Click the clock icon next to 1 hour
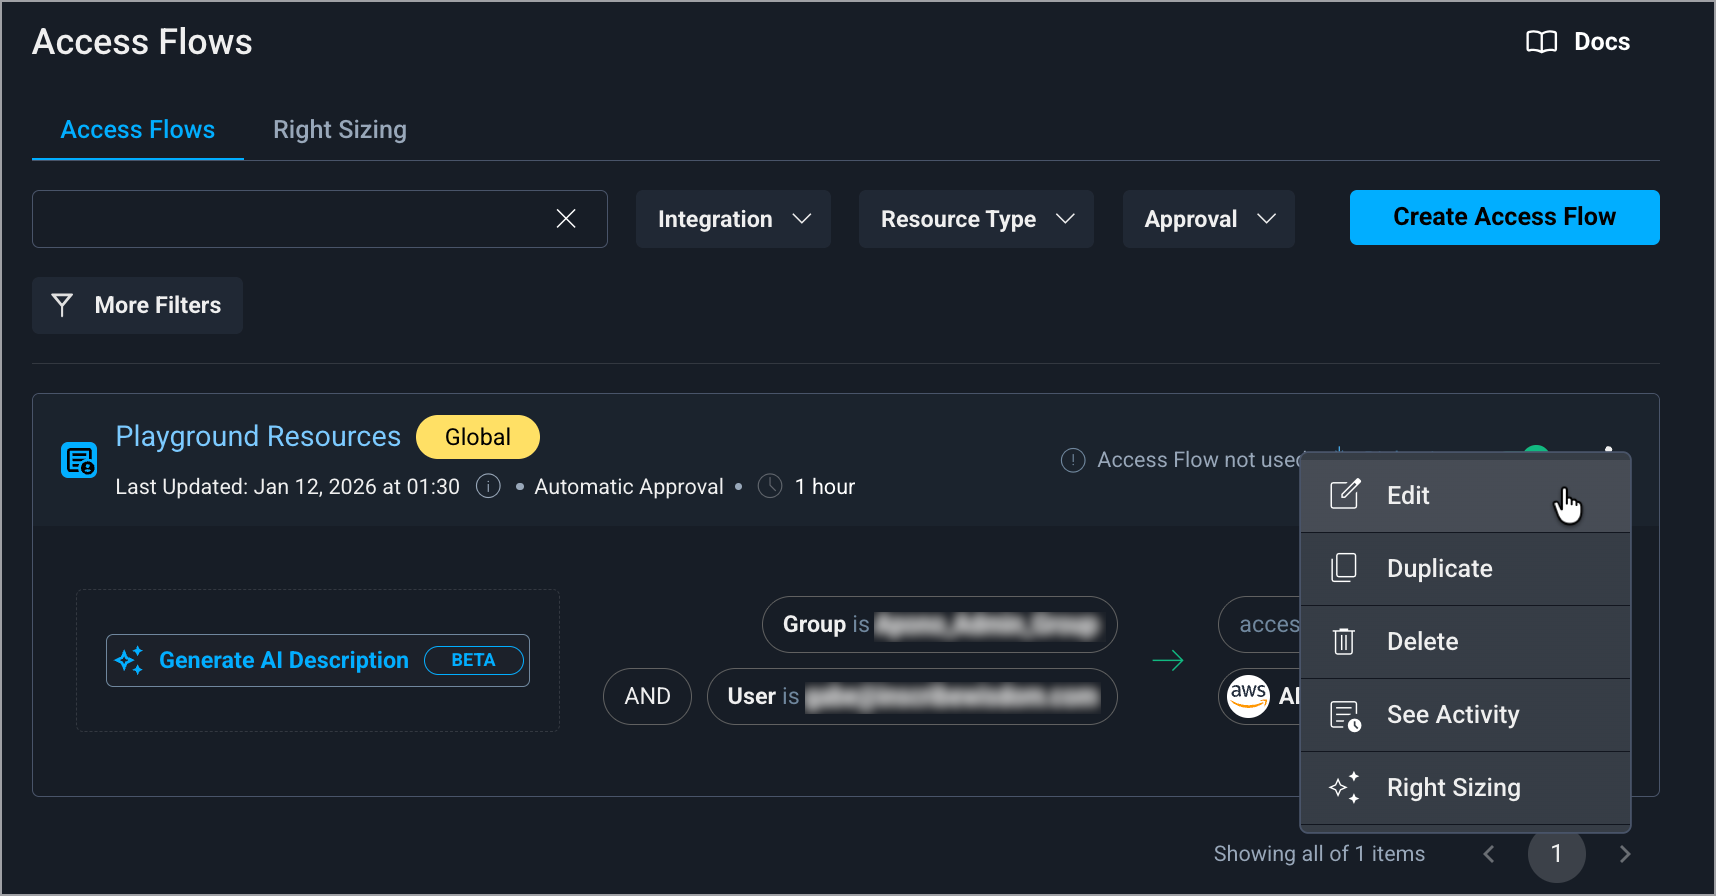 (x=770, y=487)
